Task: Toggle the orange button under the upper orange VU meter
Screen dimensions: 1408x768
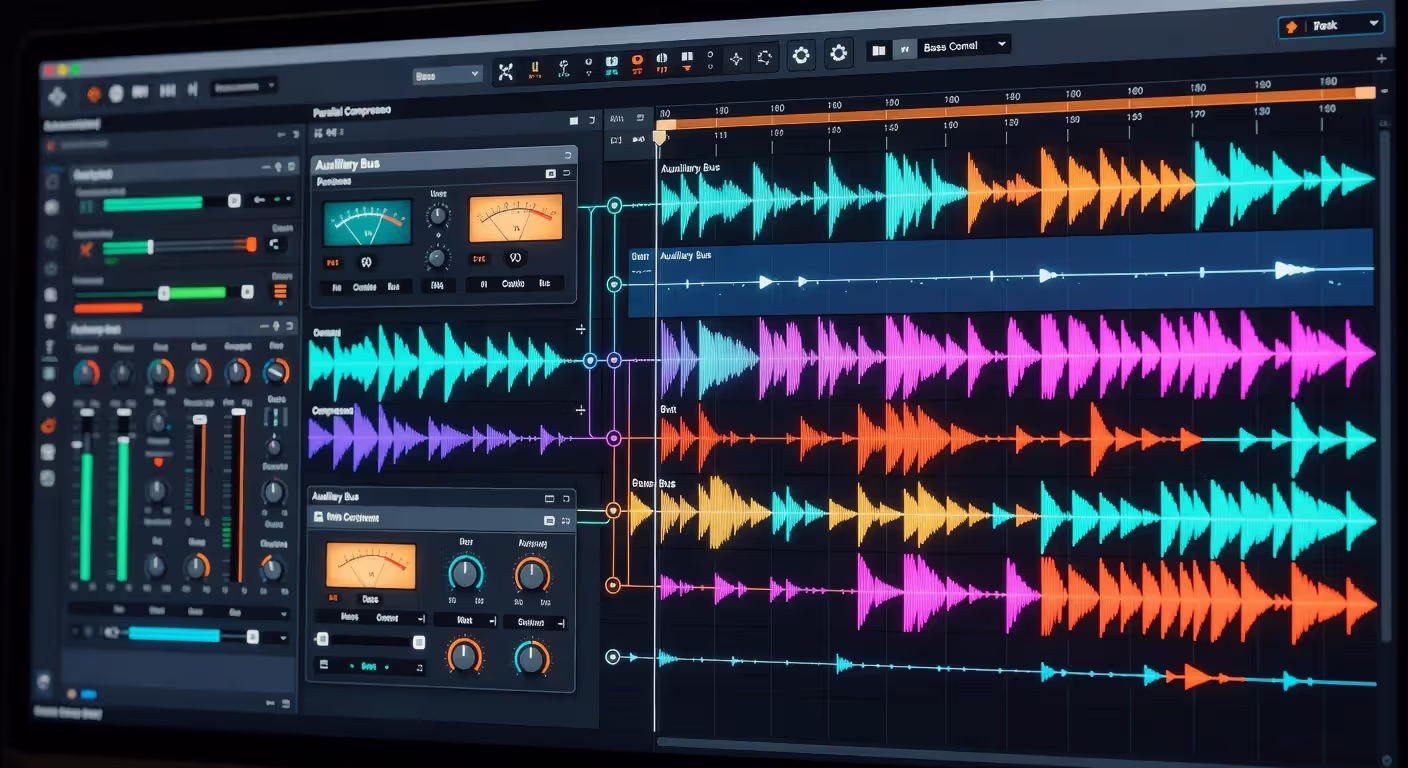Action: point(479,258)
